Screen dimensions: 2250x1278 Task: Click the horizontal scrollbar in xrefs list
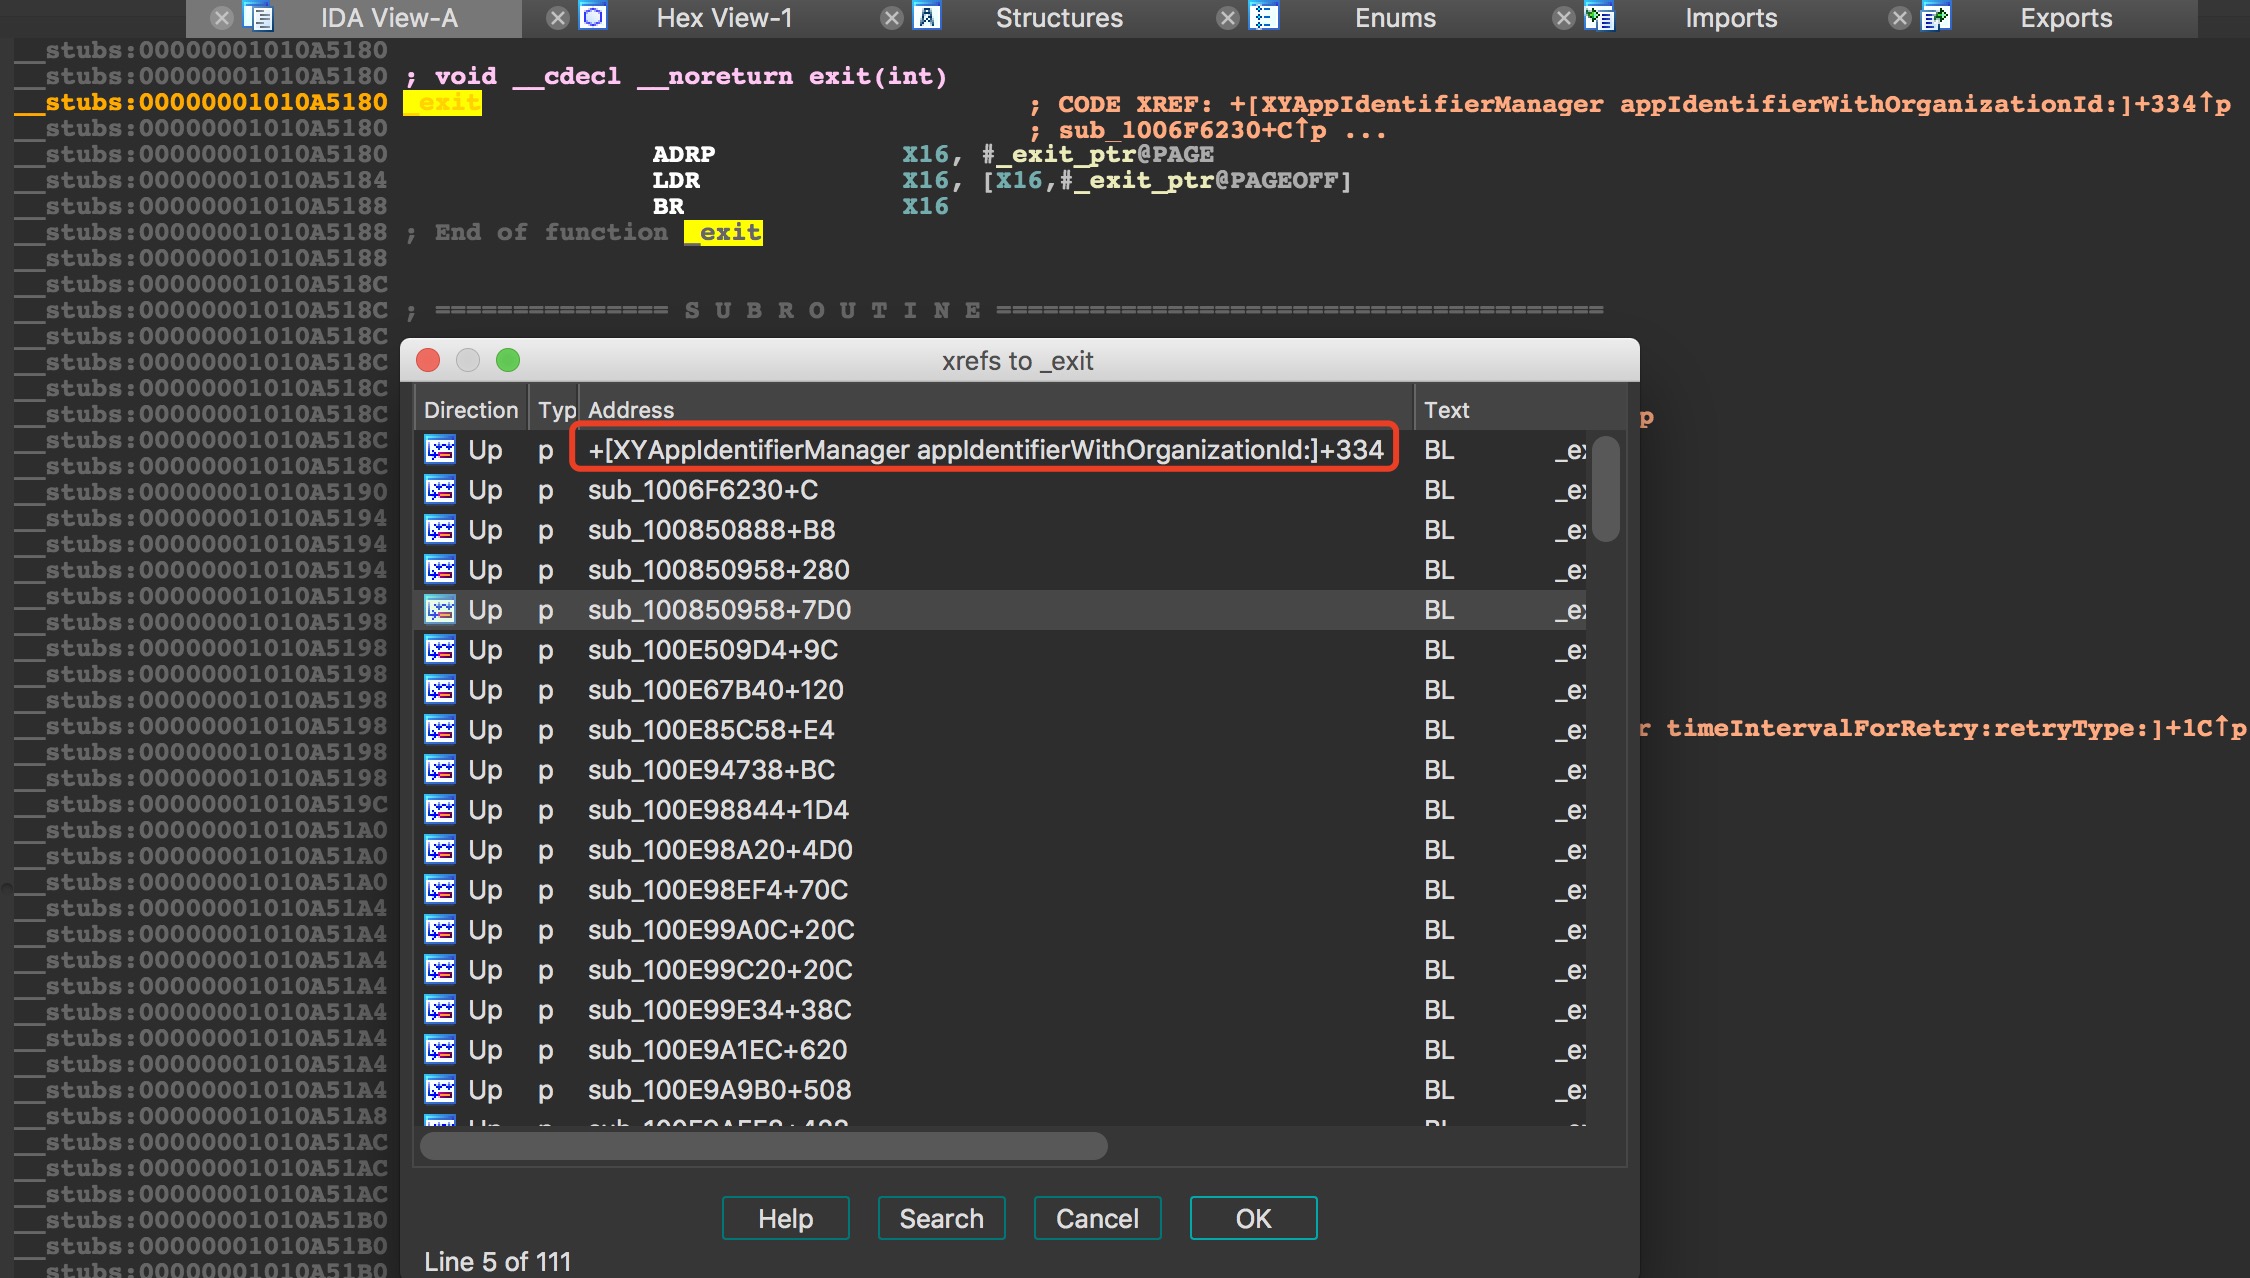[x=763, y=1146]
